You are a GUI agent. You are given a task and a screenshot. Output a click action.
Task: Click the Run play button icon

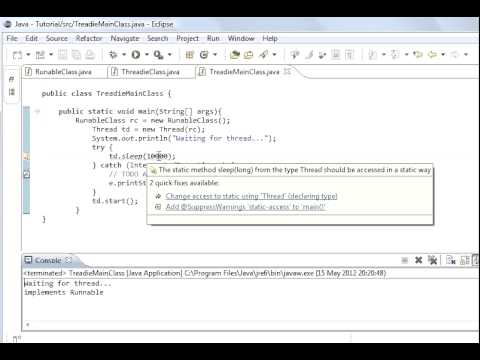136,54
